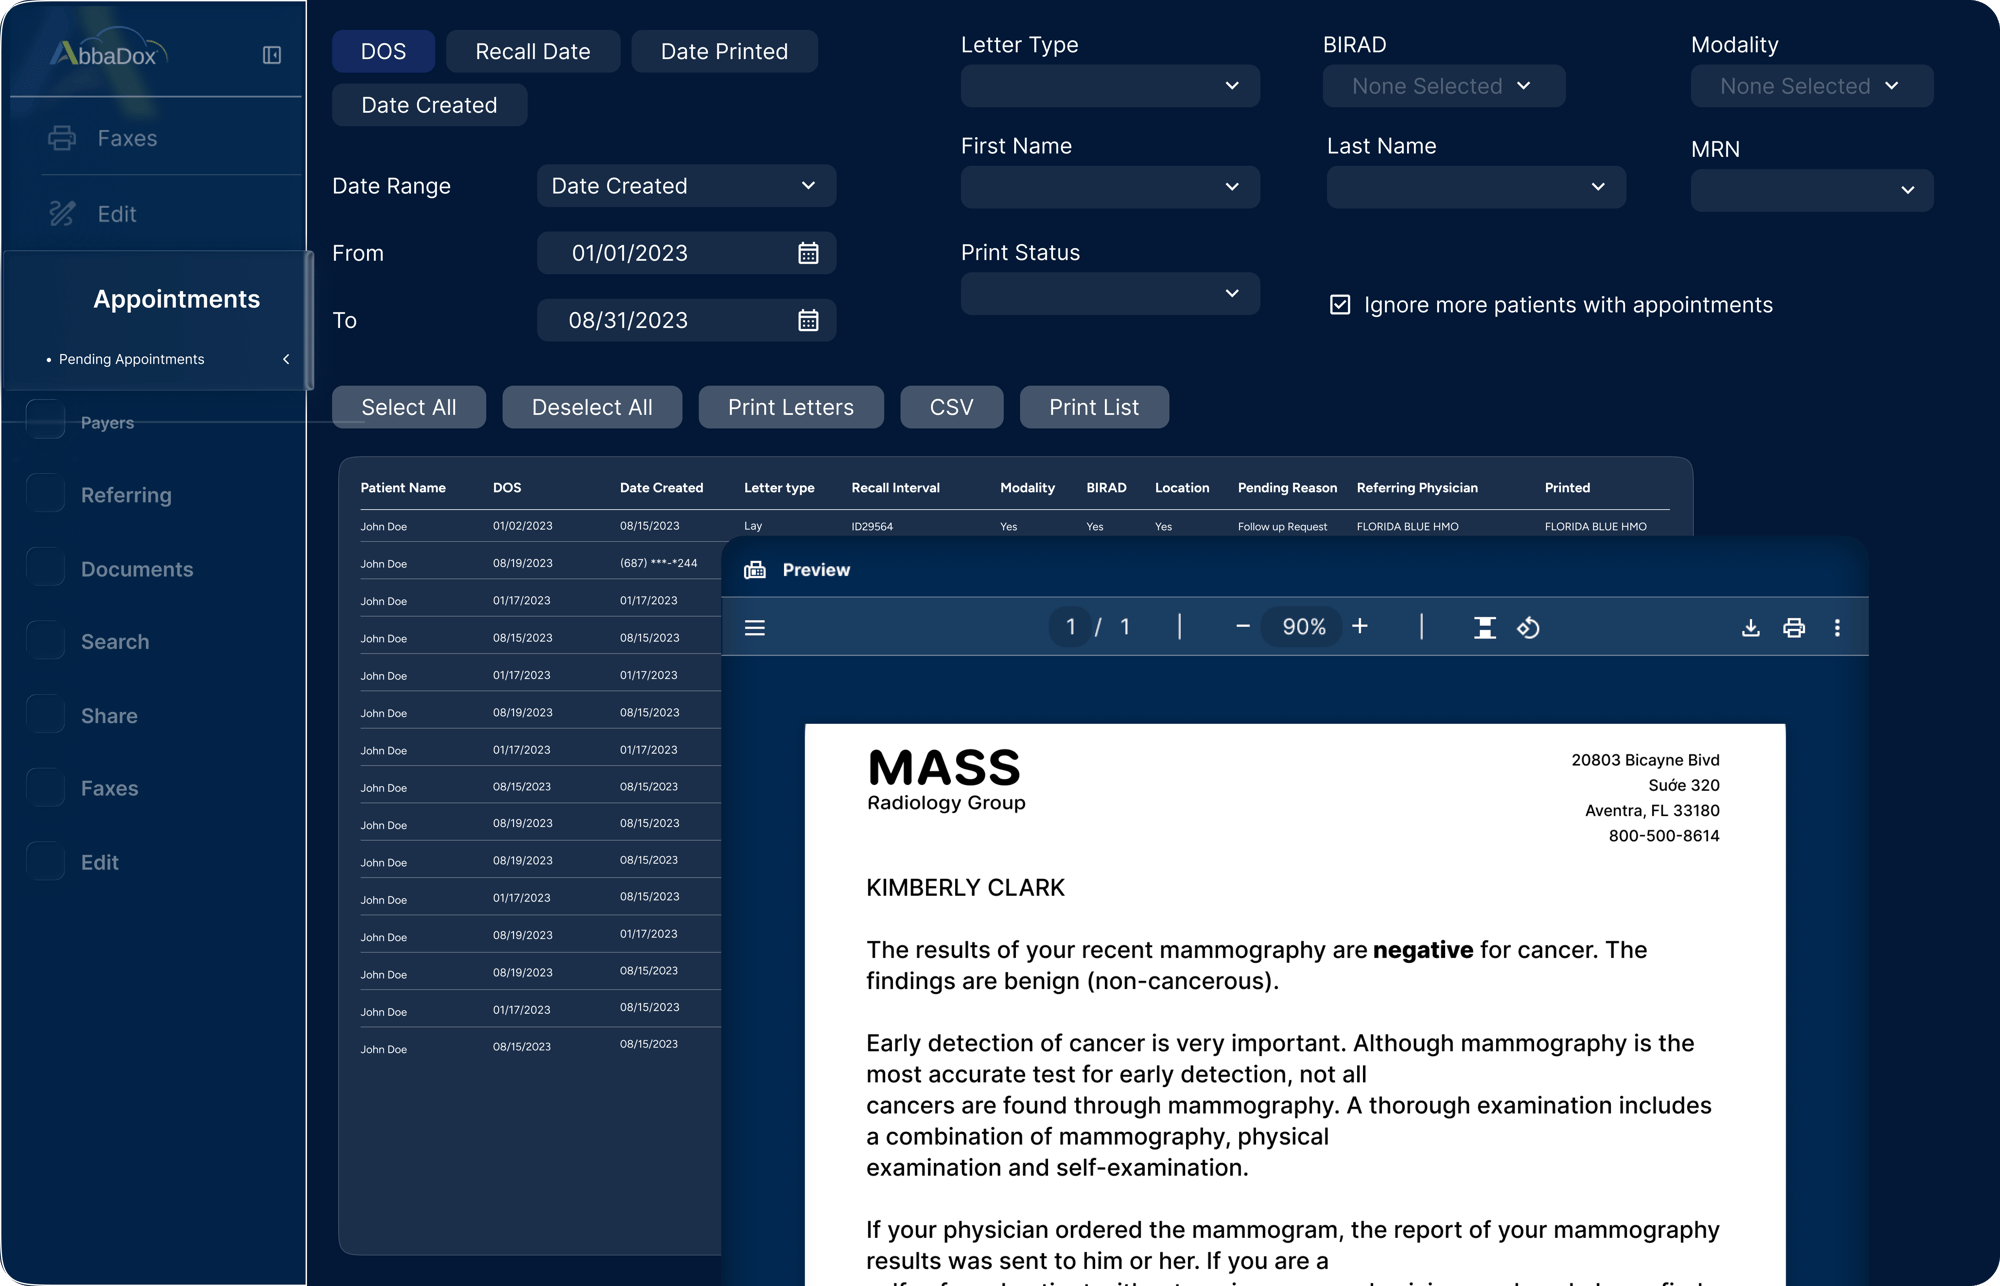Click the fit-to-page icon in preview

(x=1485, y=628)
